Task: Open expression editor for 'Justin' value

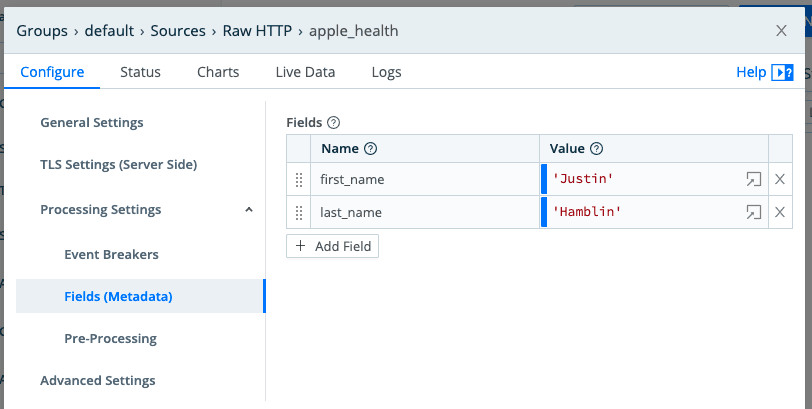Action: pos(752,180)
